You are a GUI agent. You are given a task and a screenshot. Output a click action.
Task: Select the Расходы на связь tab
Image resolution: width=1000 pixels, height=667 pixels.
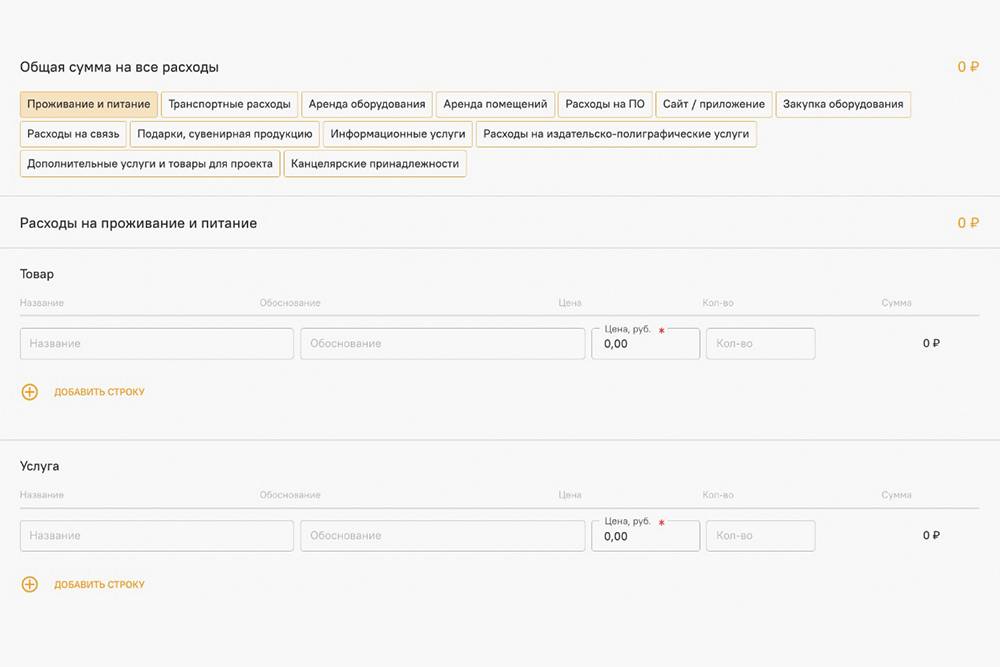pyautogui.click(x=73, y=134)
